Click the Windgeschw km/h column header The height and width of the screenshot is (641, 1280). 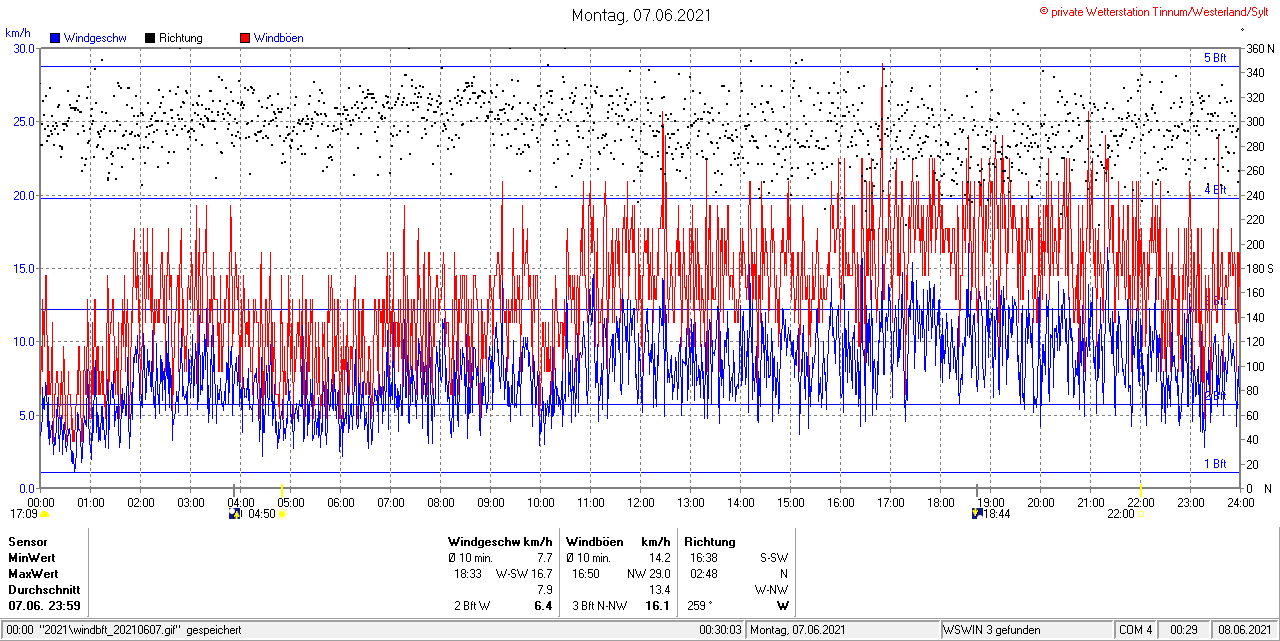point(500,542)
